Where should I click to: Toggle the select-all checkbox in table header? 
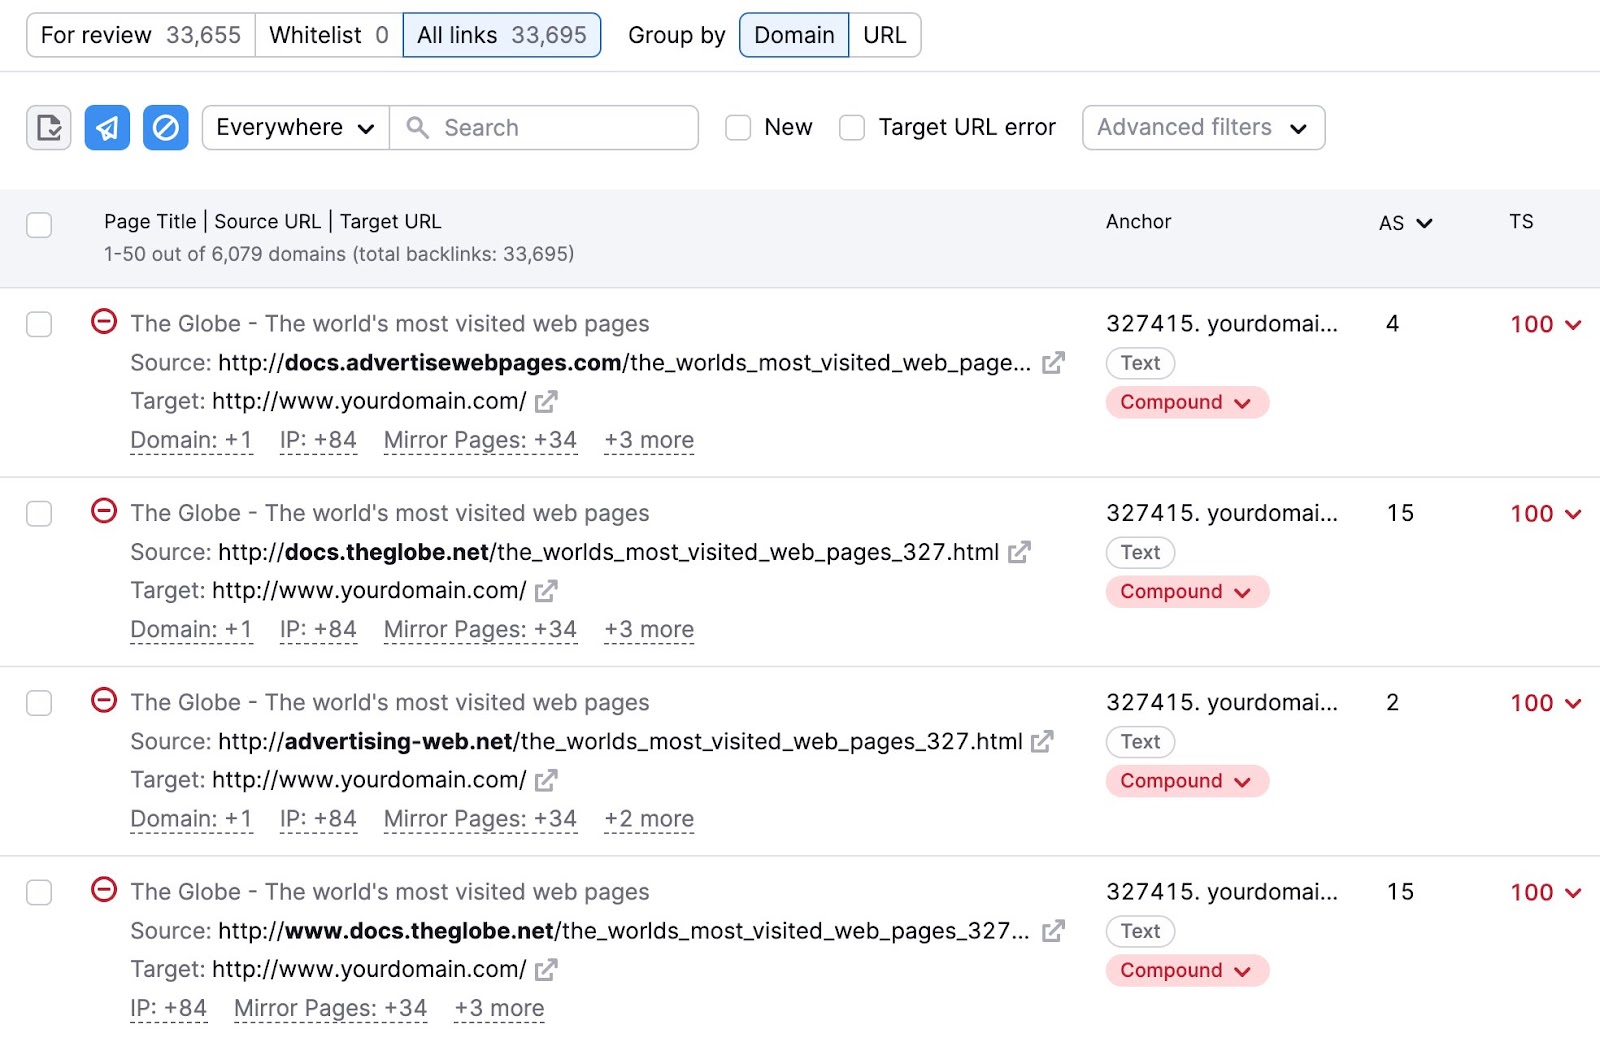click(39, 225)
